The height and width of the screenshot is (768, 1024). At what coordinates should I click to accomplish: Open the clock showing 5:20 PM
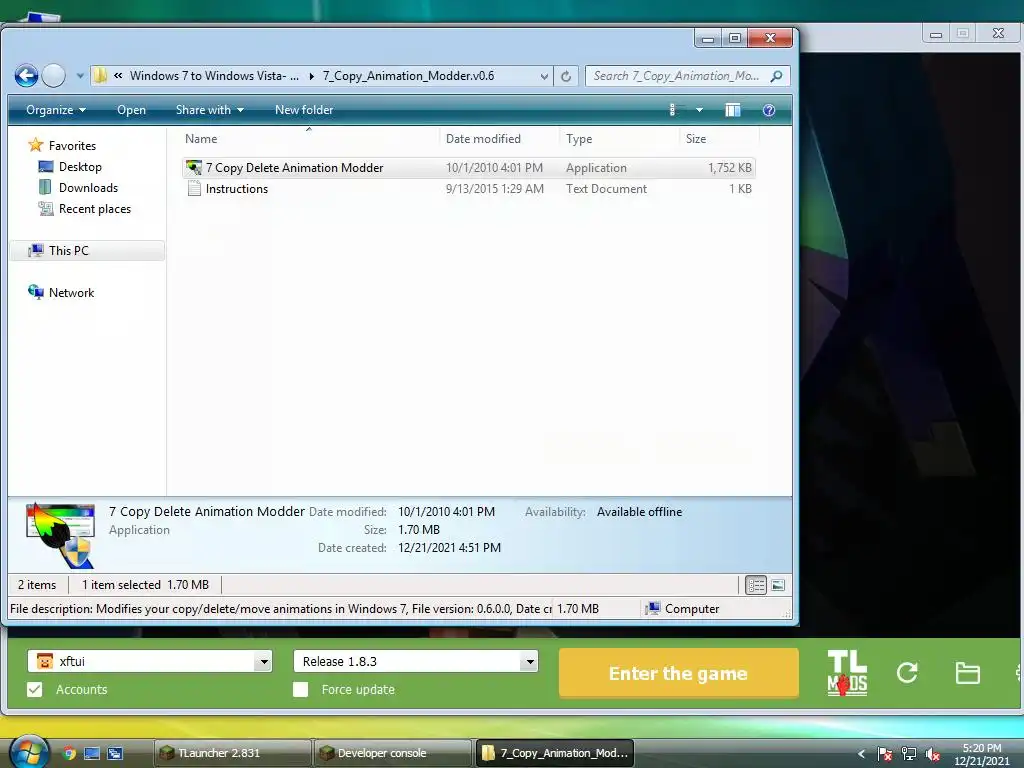(981, 754)
